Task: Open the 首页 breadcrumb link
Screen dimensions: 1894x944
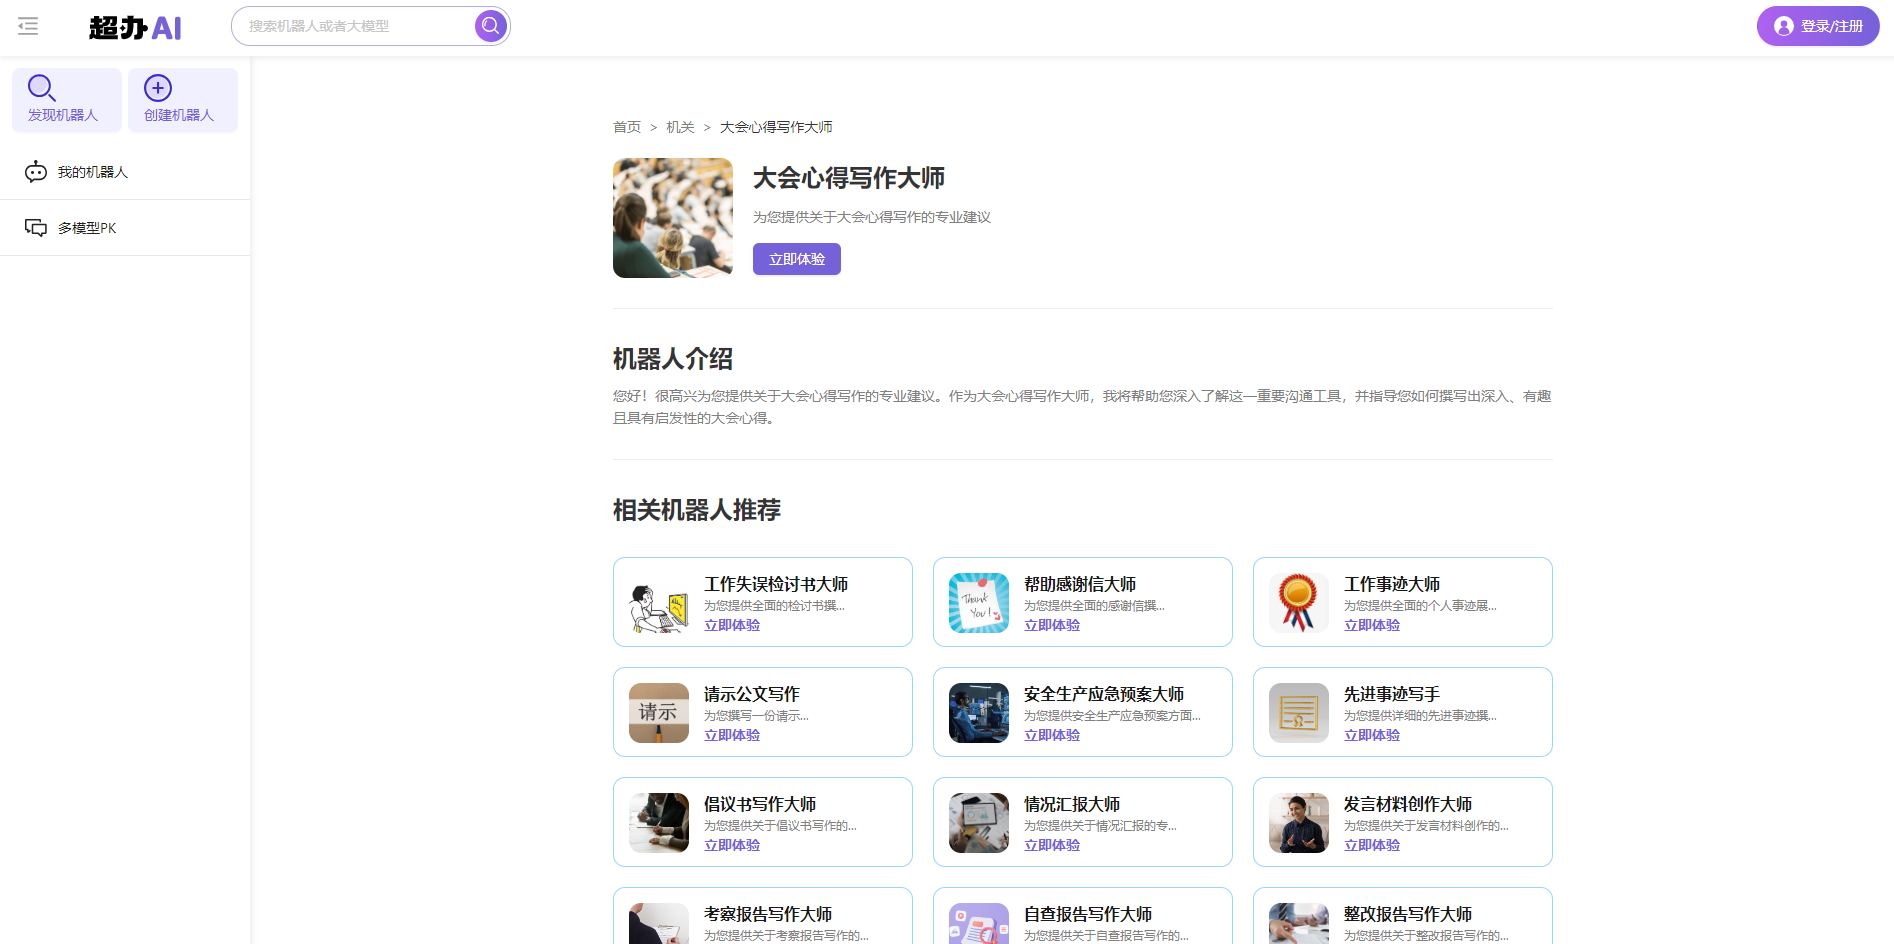Action: coord(626,127)
